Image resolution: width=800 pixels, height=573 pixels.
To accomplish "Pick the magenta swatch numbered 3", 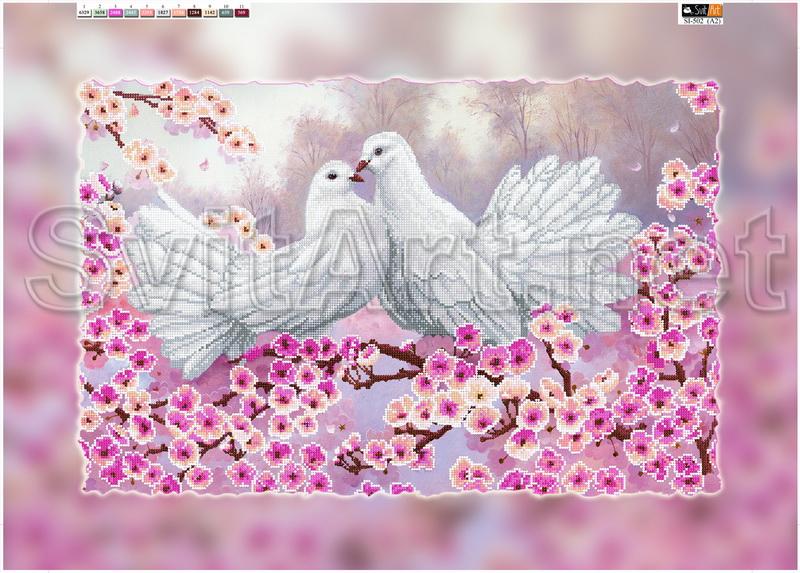I will tap(117, 11).
